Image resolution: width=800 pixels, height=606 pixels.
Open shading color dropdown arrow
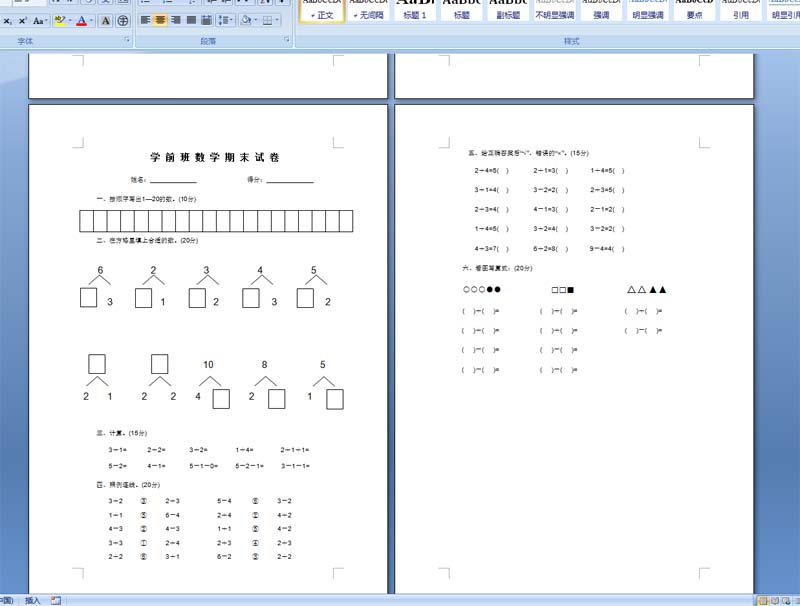256,20
